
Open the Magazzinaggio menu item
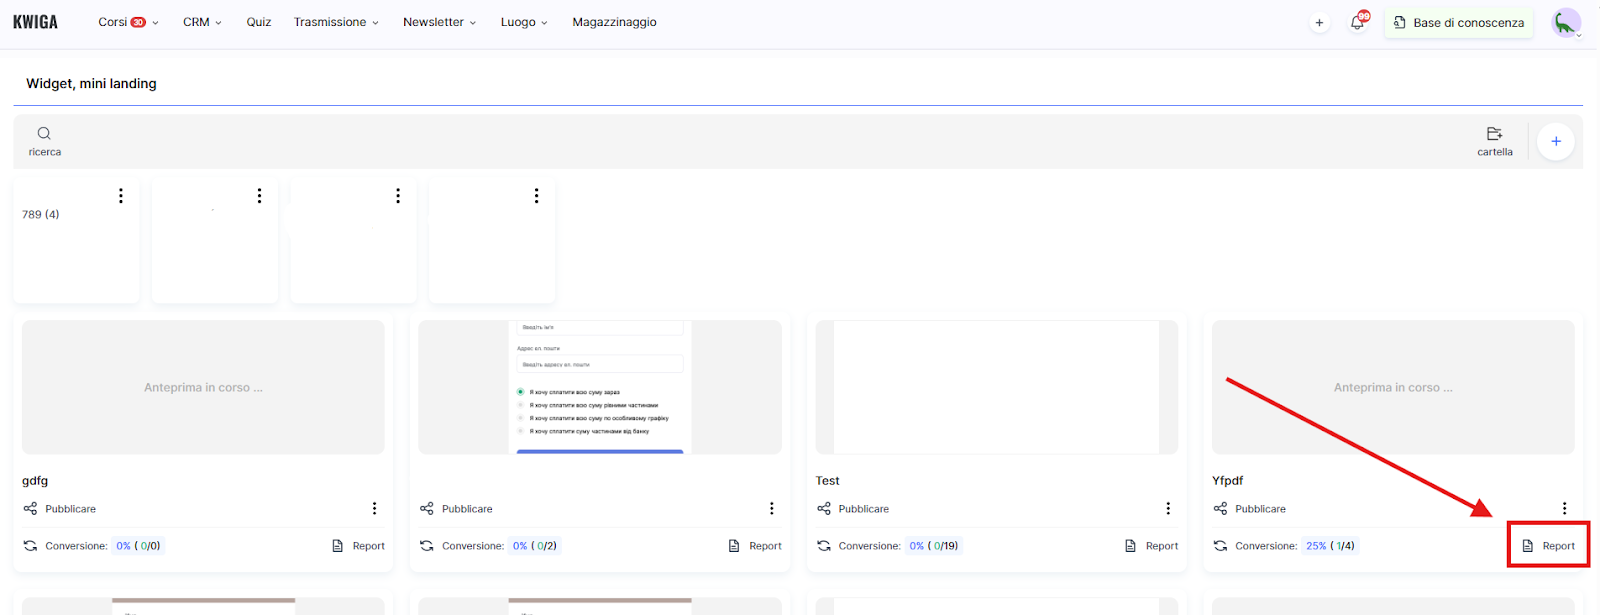(x=614, y=22)
